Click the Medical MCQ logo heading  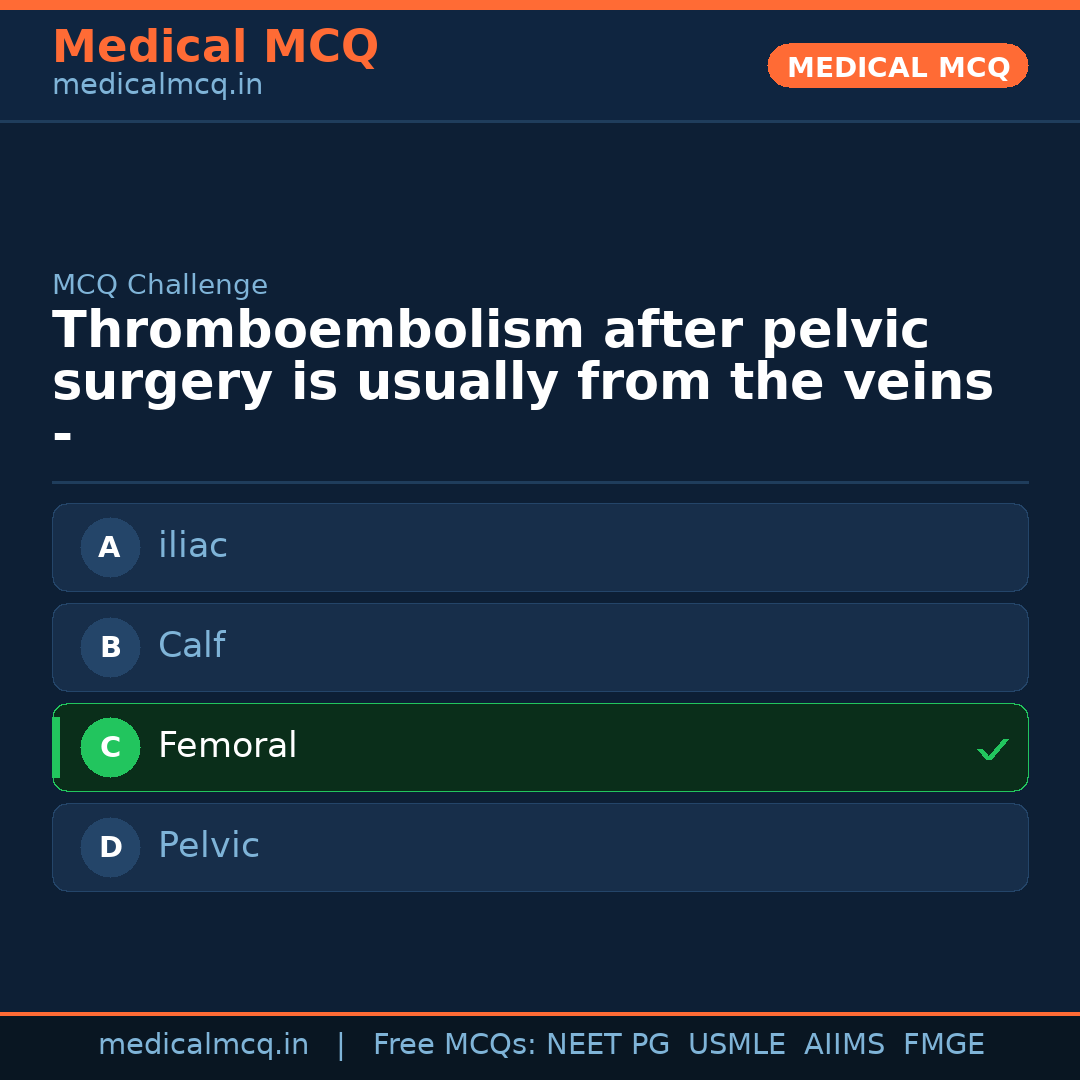tap(215, 46)
